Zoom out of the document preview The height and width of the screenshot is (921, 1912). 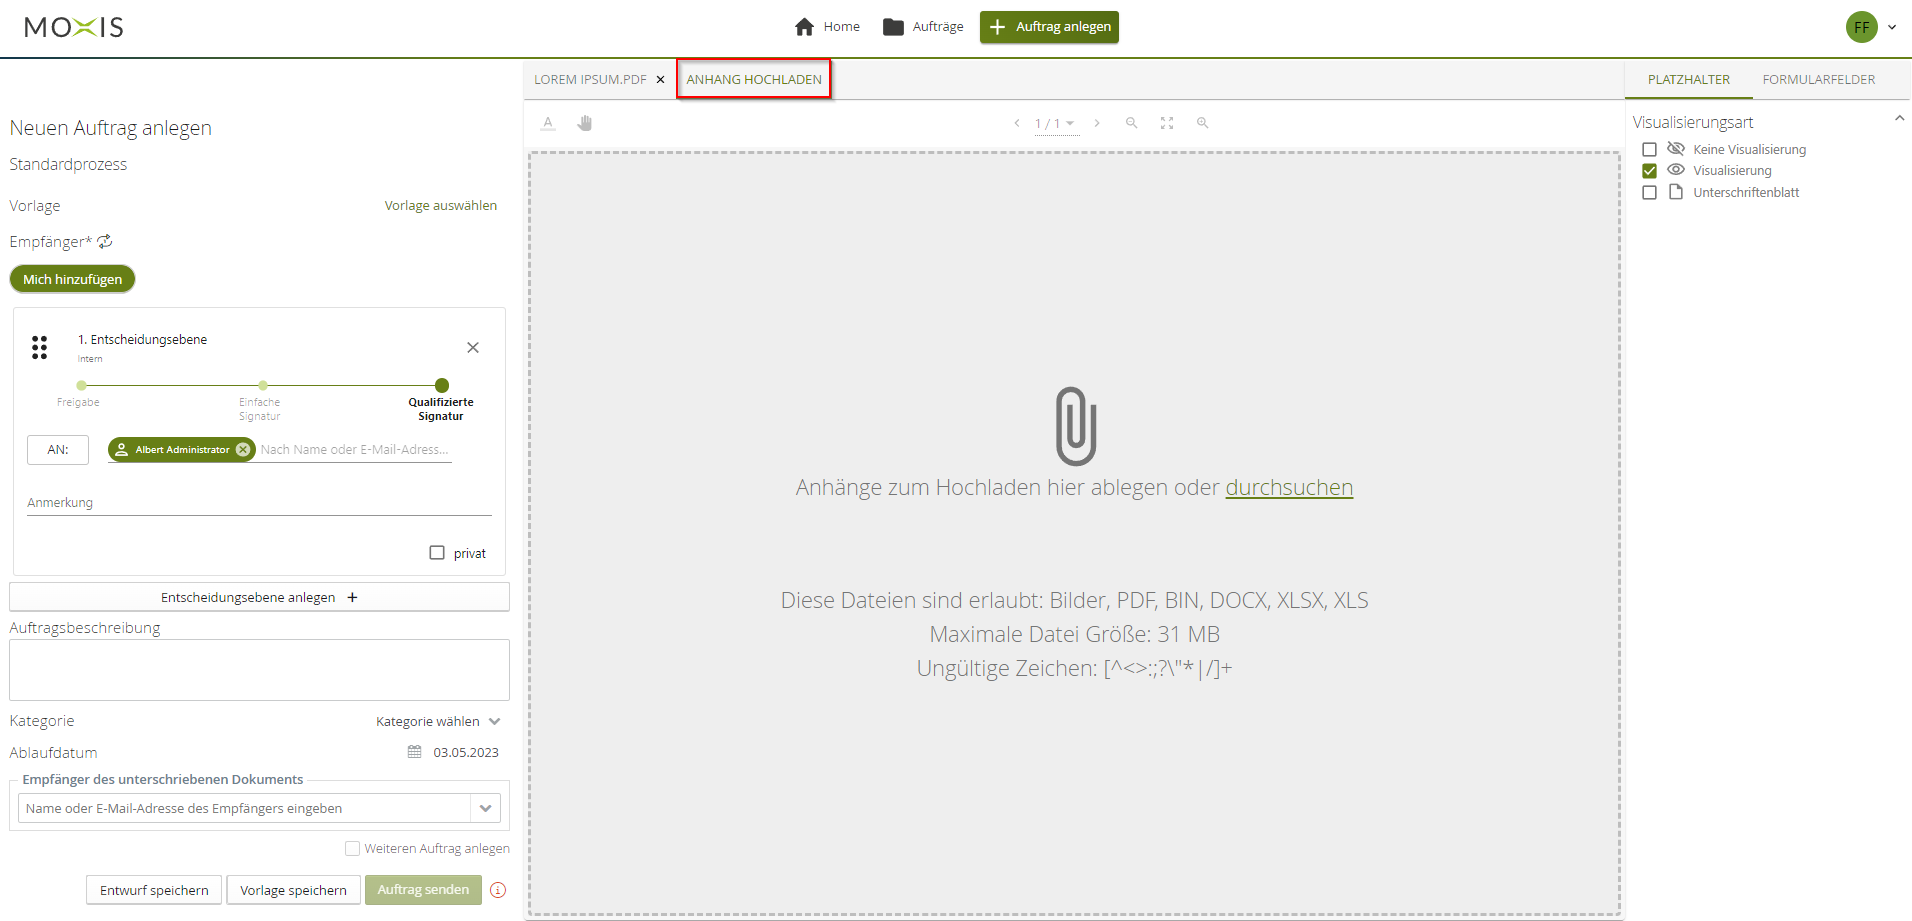(1131, 123)
